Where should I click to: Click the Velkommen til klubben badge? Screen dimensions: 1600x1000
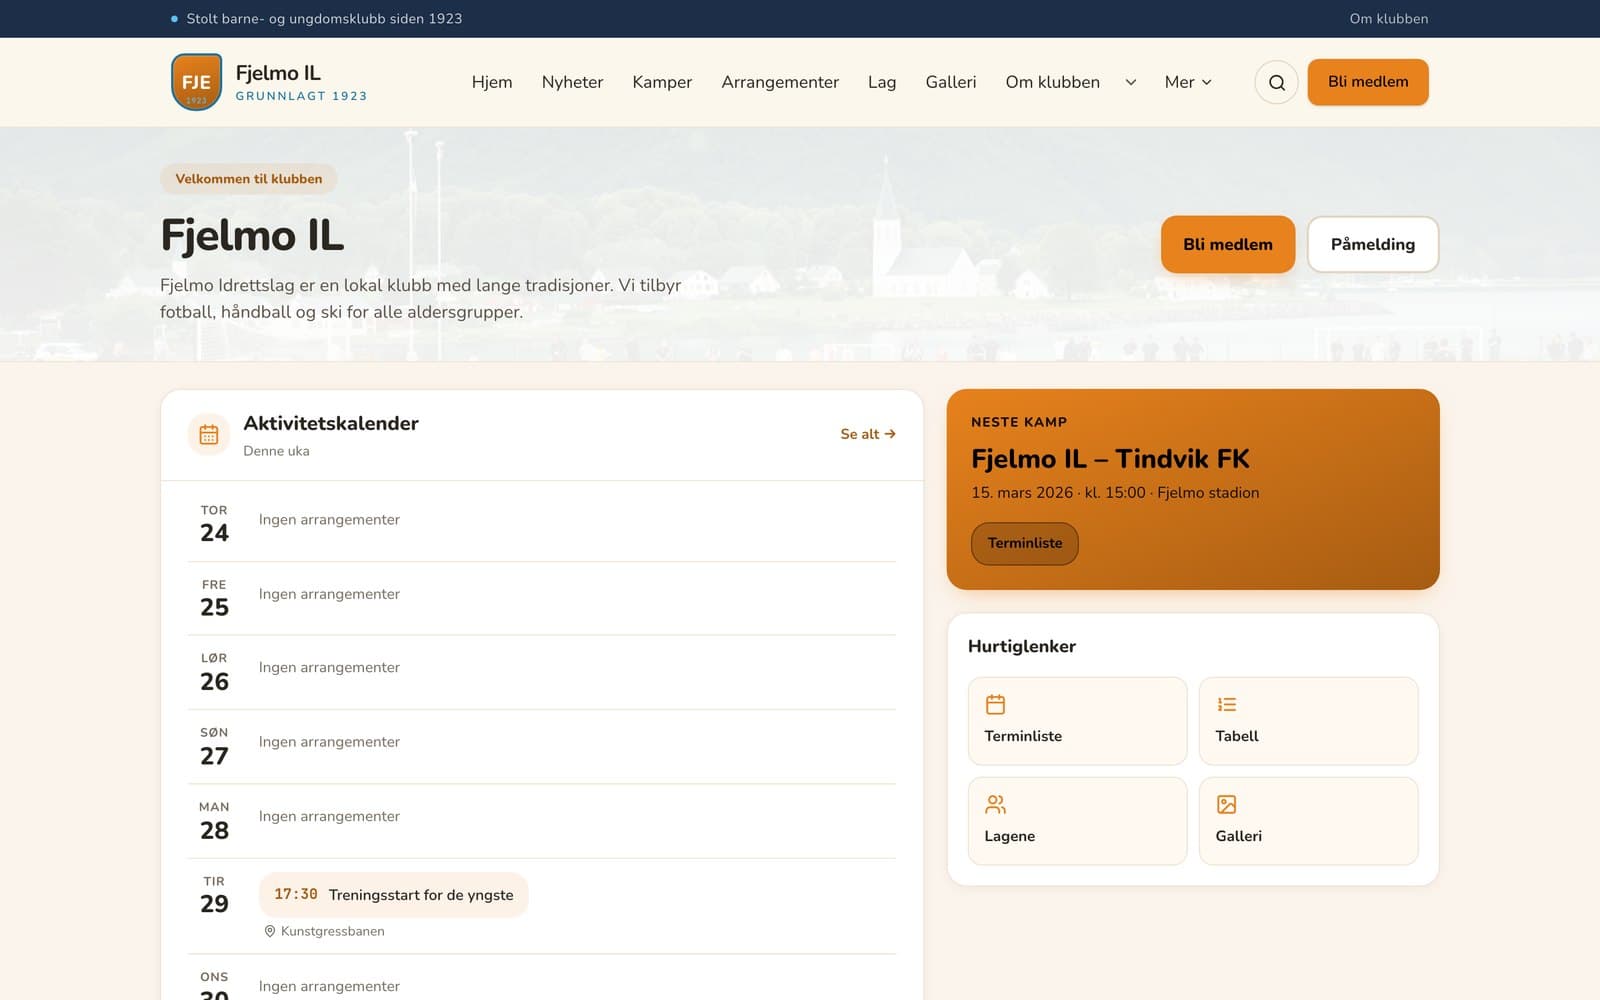coord(249,179)
